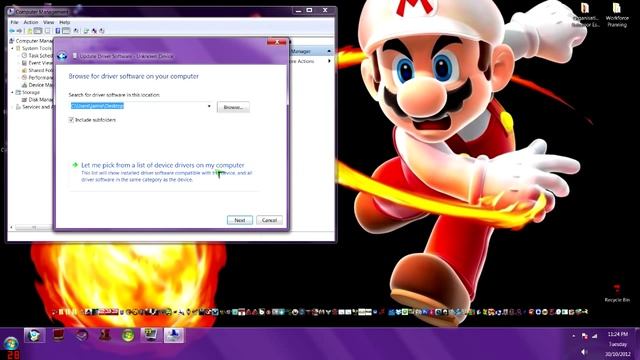Click the Cancel button
Screen dimensions: 640x360
pyautogui.click(x=269, y=220)
